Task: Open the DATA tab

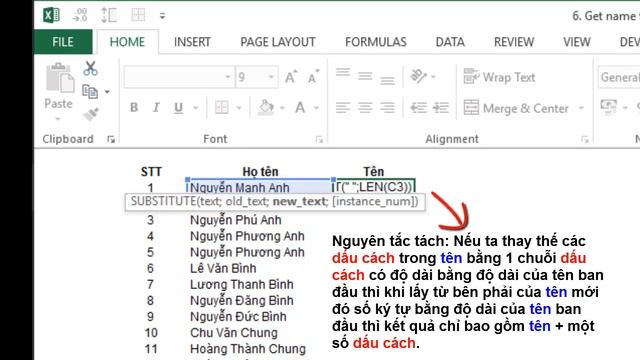Action: (x=450, y=42)
